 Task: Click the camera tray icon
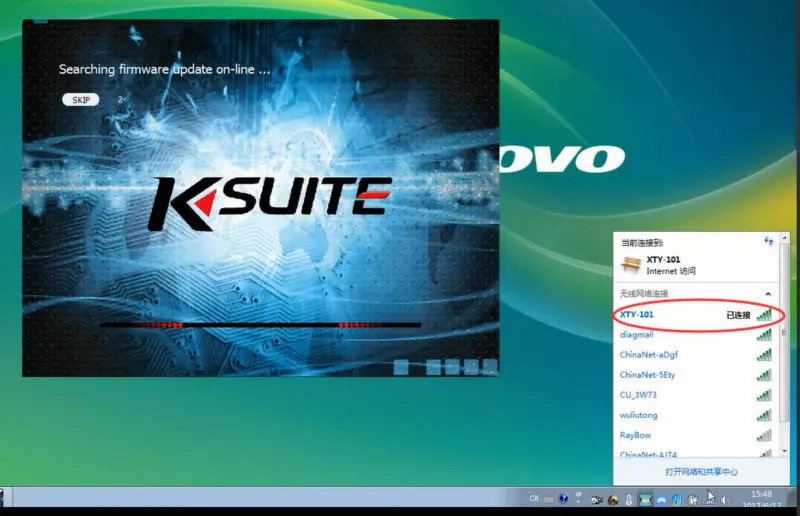(596, 500)
